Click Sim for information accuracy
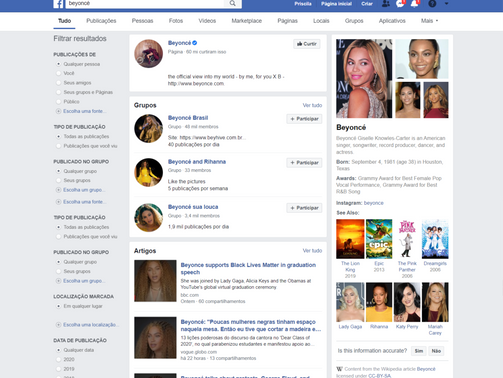 419,351
